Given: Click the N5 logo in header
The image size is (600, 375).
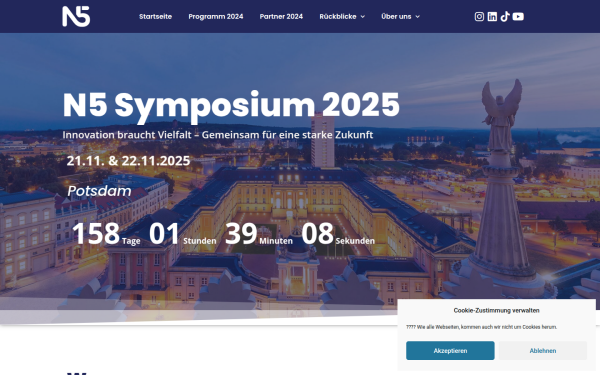Looking at the screenshot, I should (76, 16).
